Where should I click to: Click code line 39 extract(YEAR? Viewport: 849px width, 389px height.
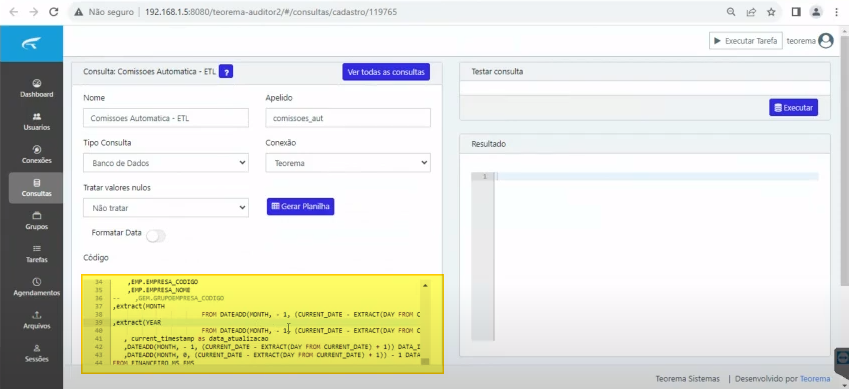pyautogui.click(x=137, y=322)
